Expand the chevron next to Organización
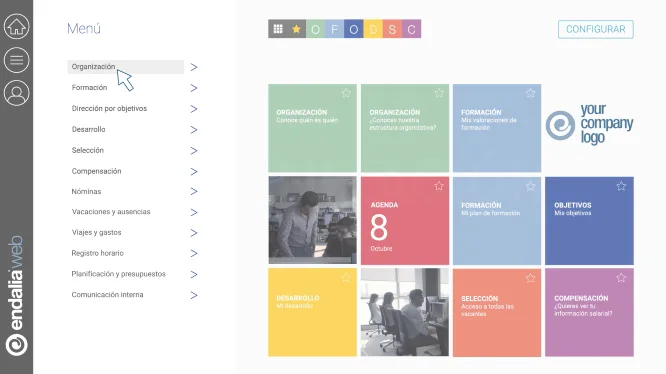 [x=194, y=67]
